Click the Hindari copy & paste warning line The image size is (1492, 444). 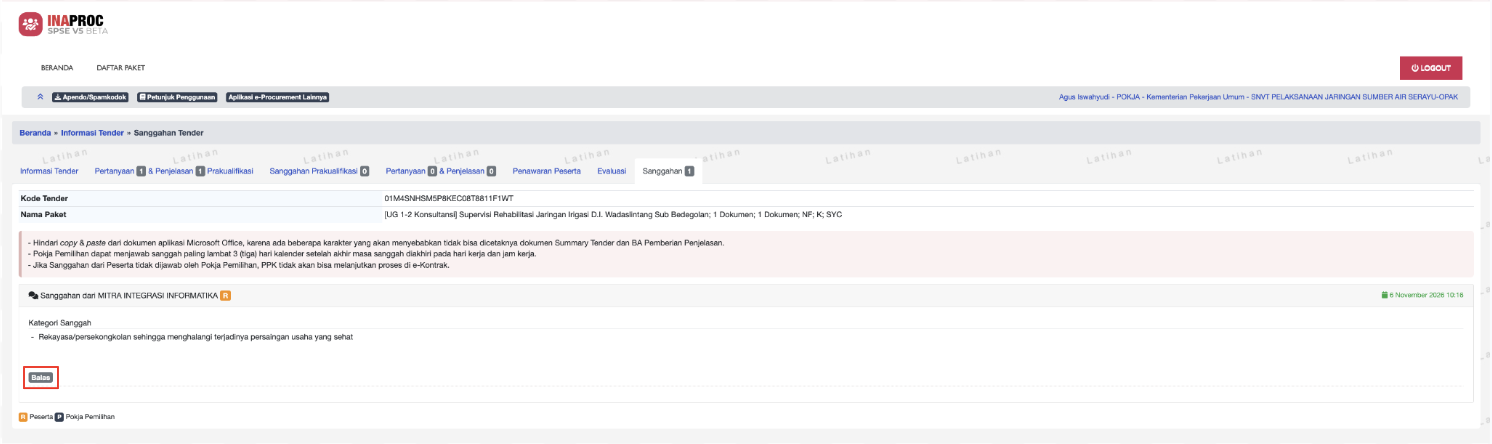pyautogui.click(x=376, y=243)
